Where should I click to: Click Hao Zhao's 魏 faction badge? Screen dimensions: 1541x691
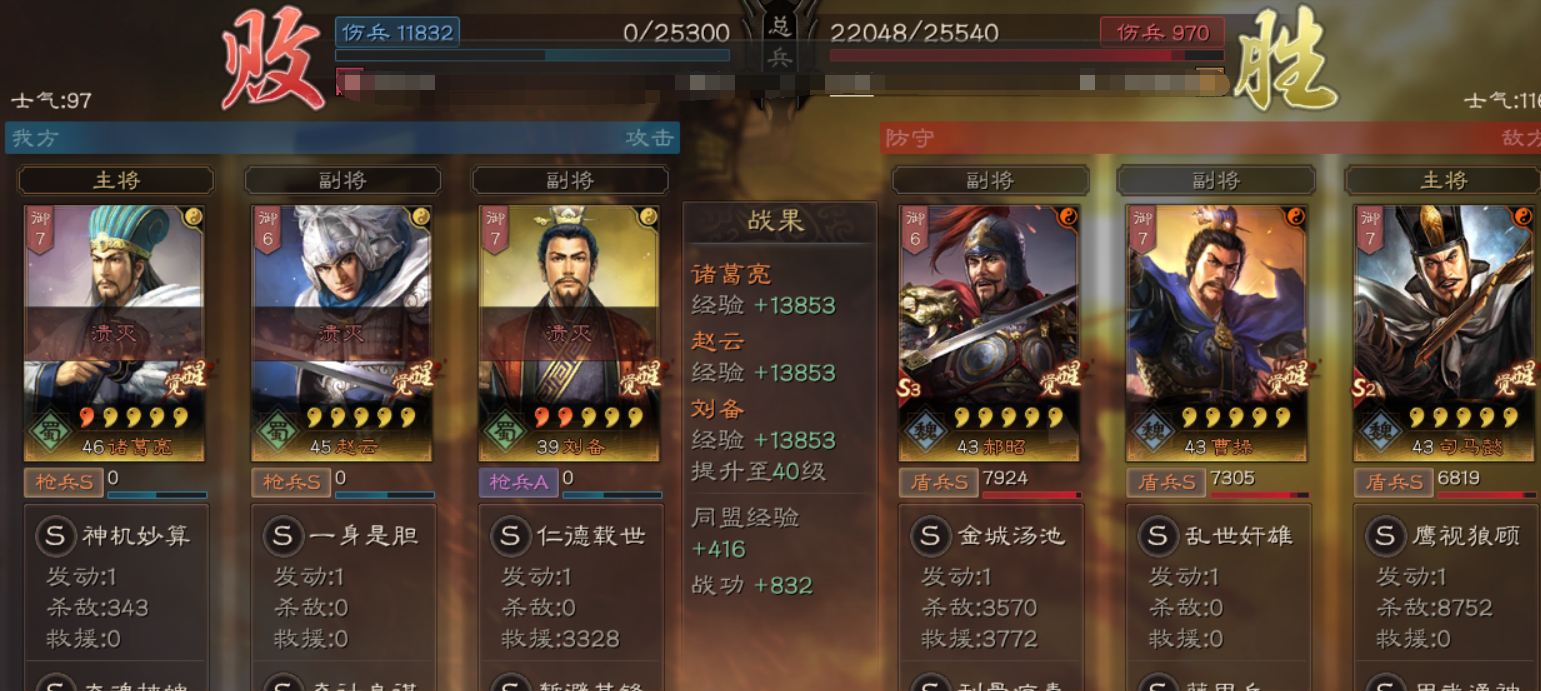(924, 431)
